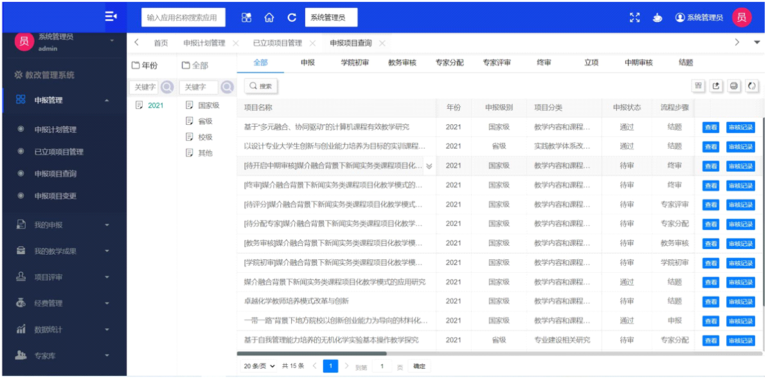768x379 pixels.
Task: Go to home via the house icon
Action: pyautogui.click(x=269, y=18)
